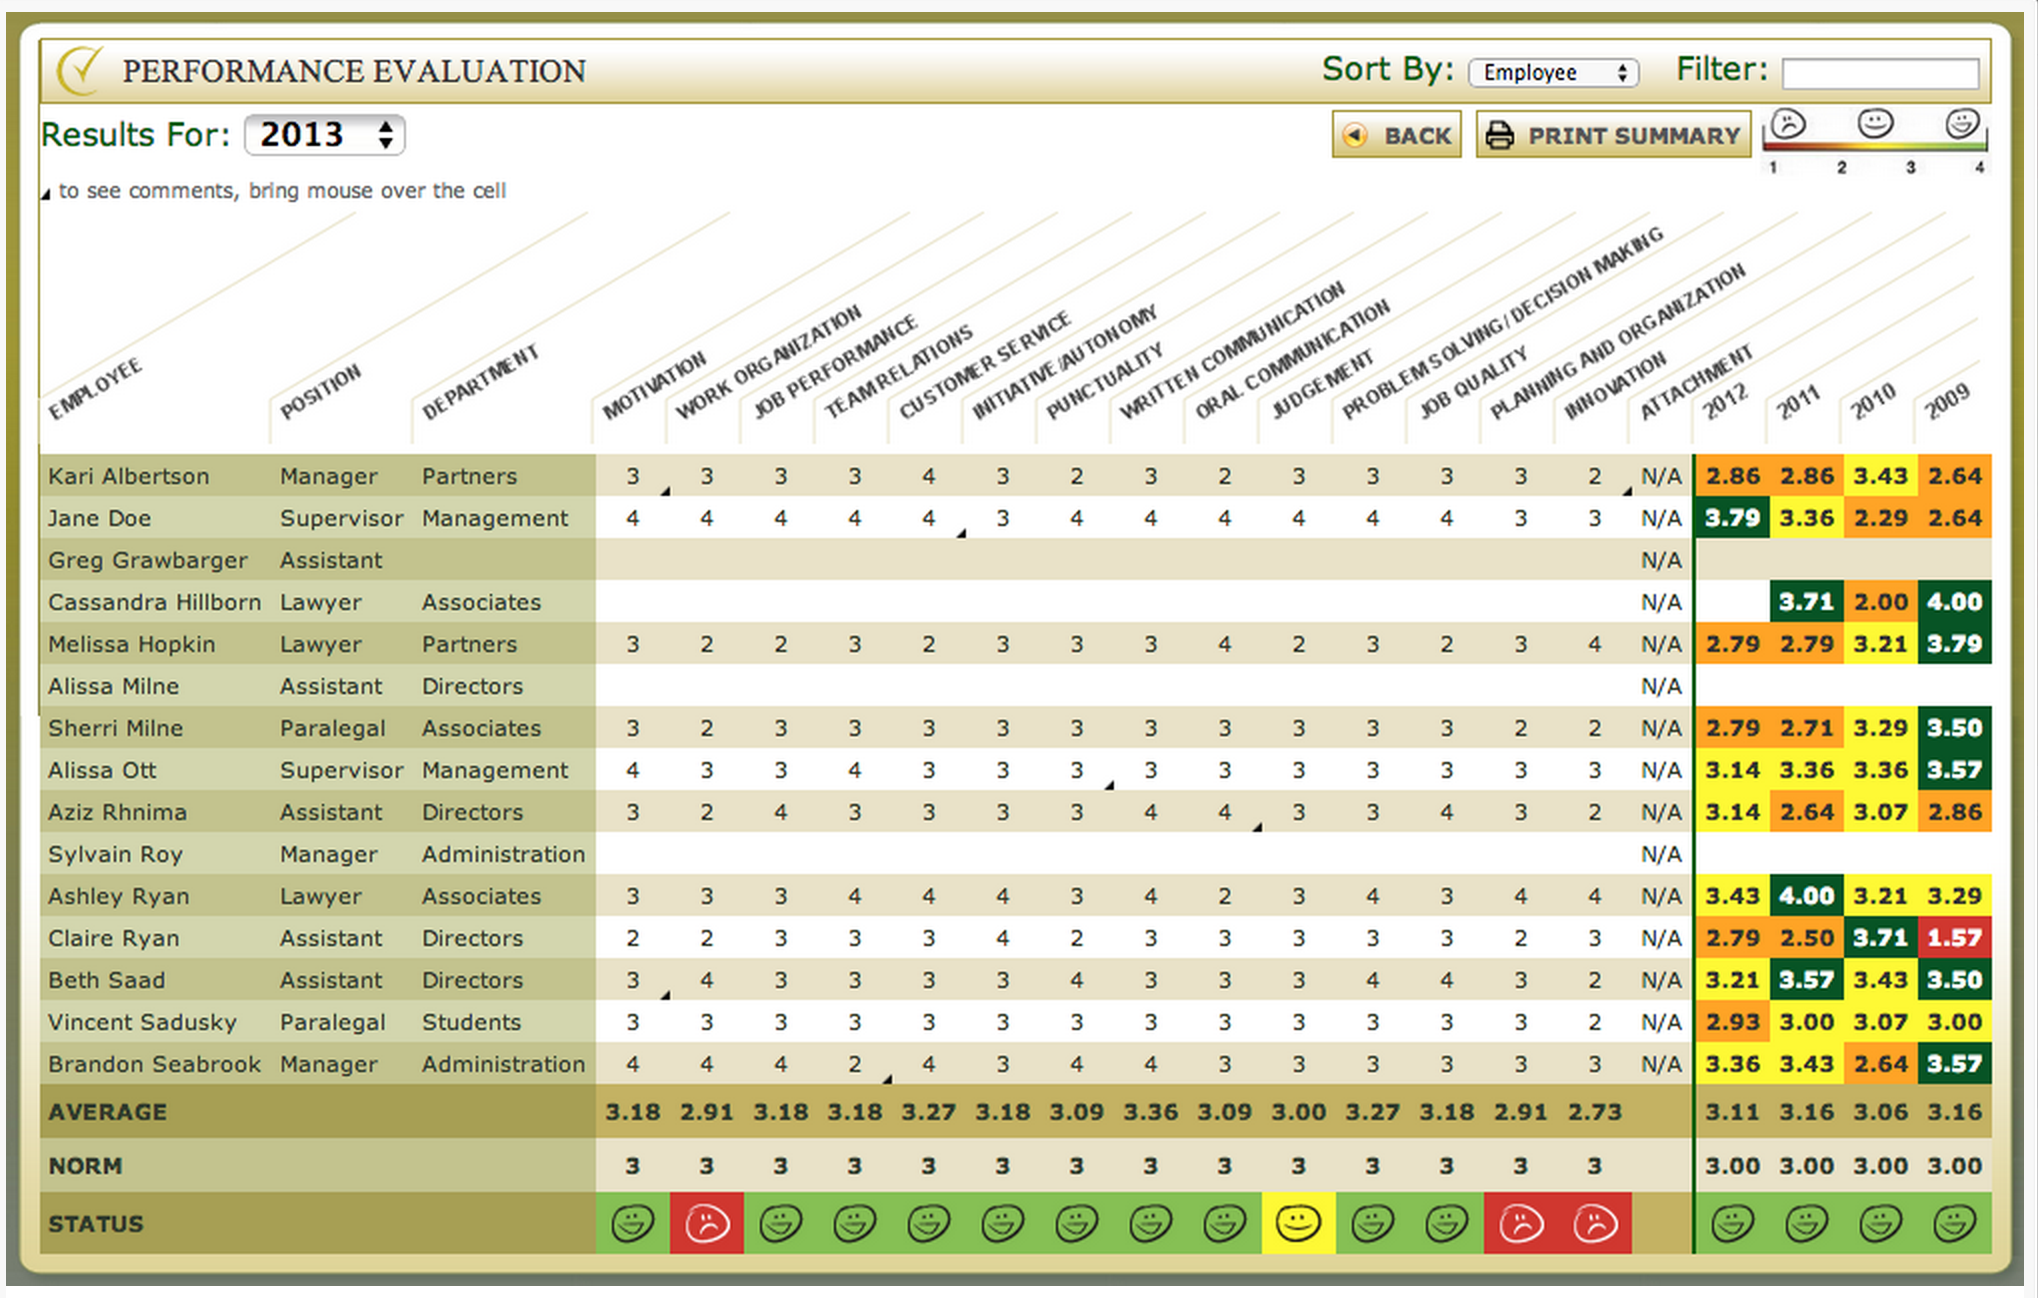2038x1298 pixels.
Task: Open the Sort By Employee dropdown
Action: click(x=1553, y=73)
